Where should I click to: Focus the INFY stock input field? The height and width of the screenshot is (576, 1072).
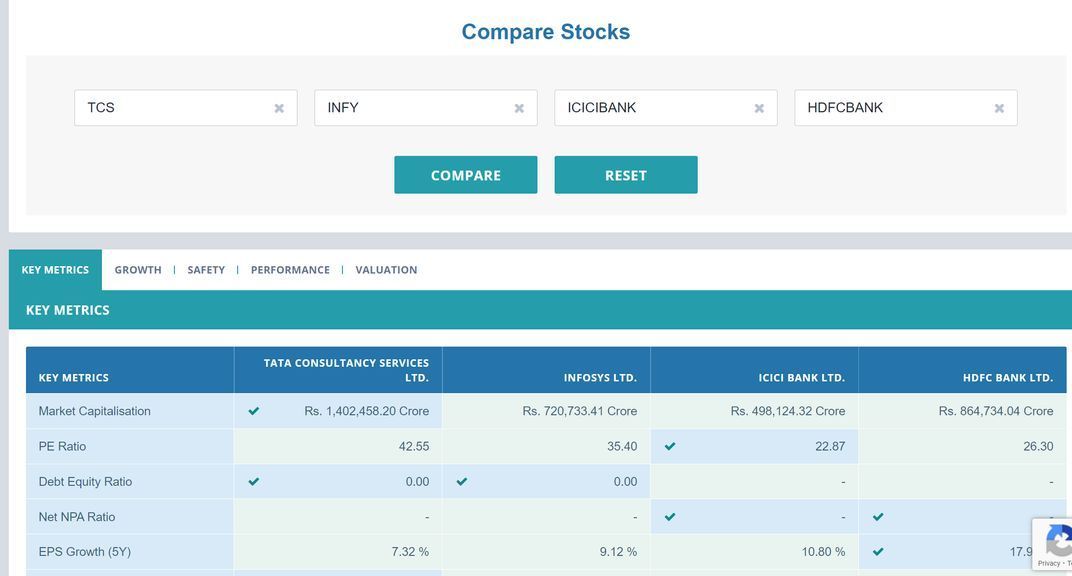(410, 108)
